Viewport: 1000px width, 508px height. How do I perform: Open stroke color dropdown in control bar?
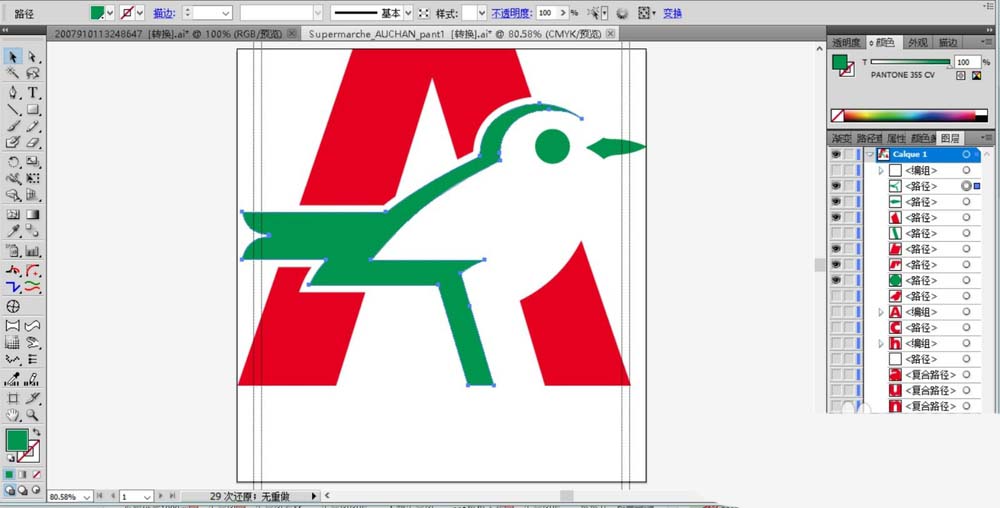click(140, 13)
